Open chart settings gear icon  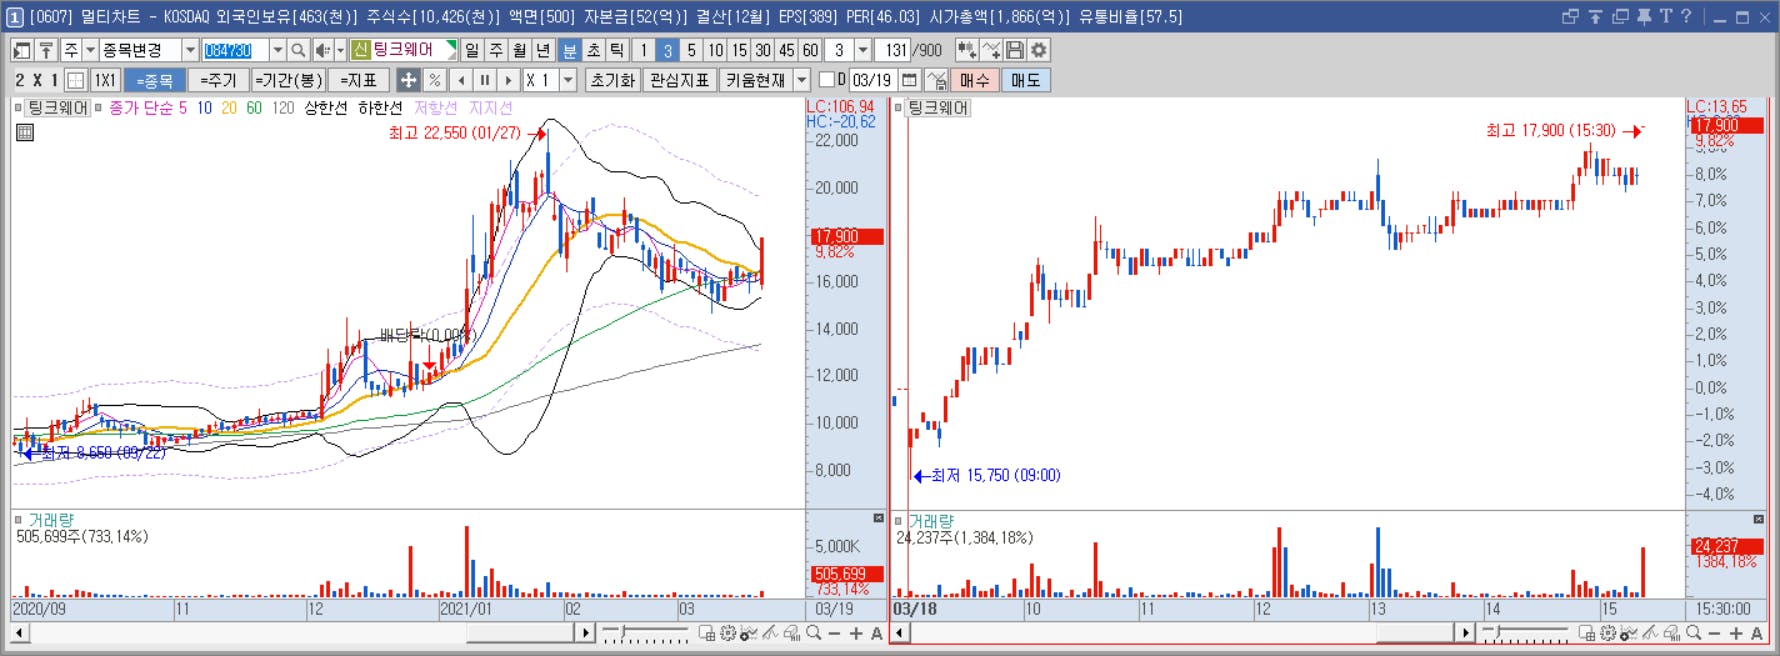tap(1039, 50)
